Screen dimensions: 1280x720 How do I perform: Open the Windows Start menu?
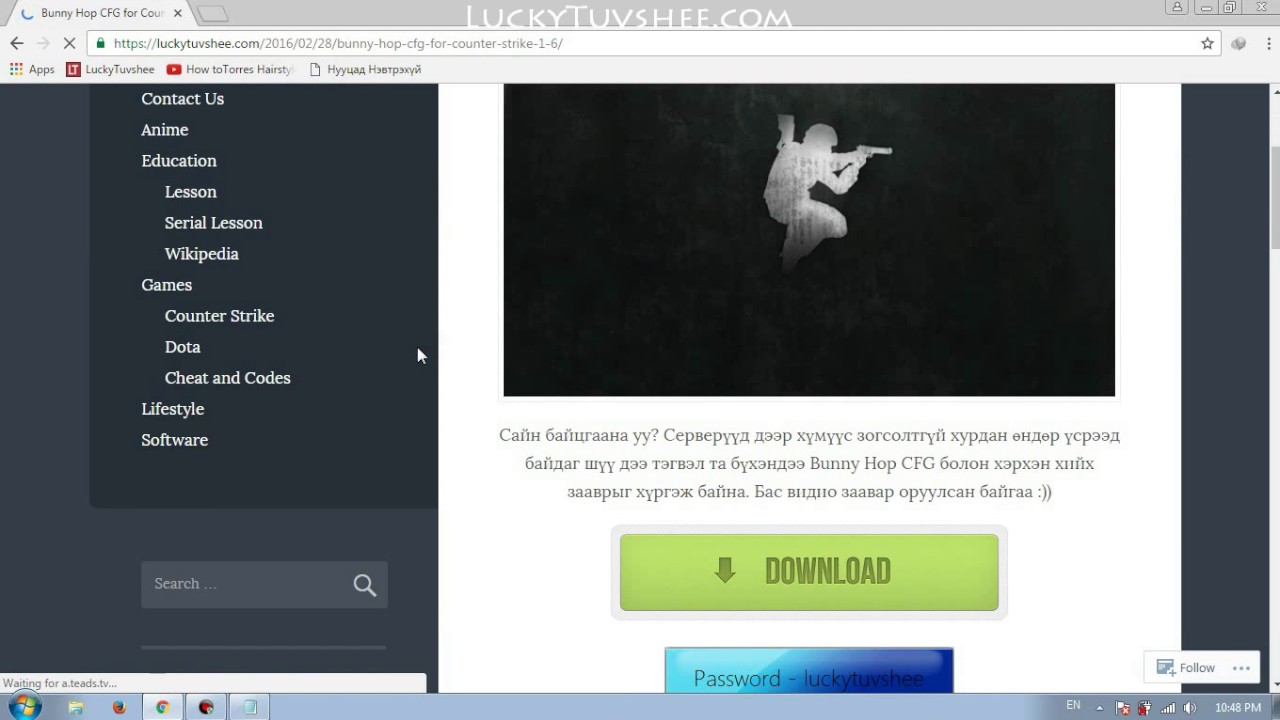(25, 707)
